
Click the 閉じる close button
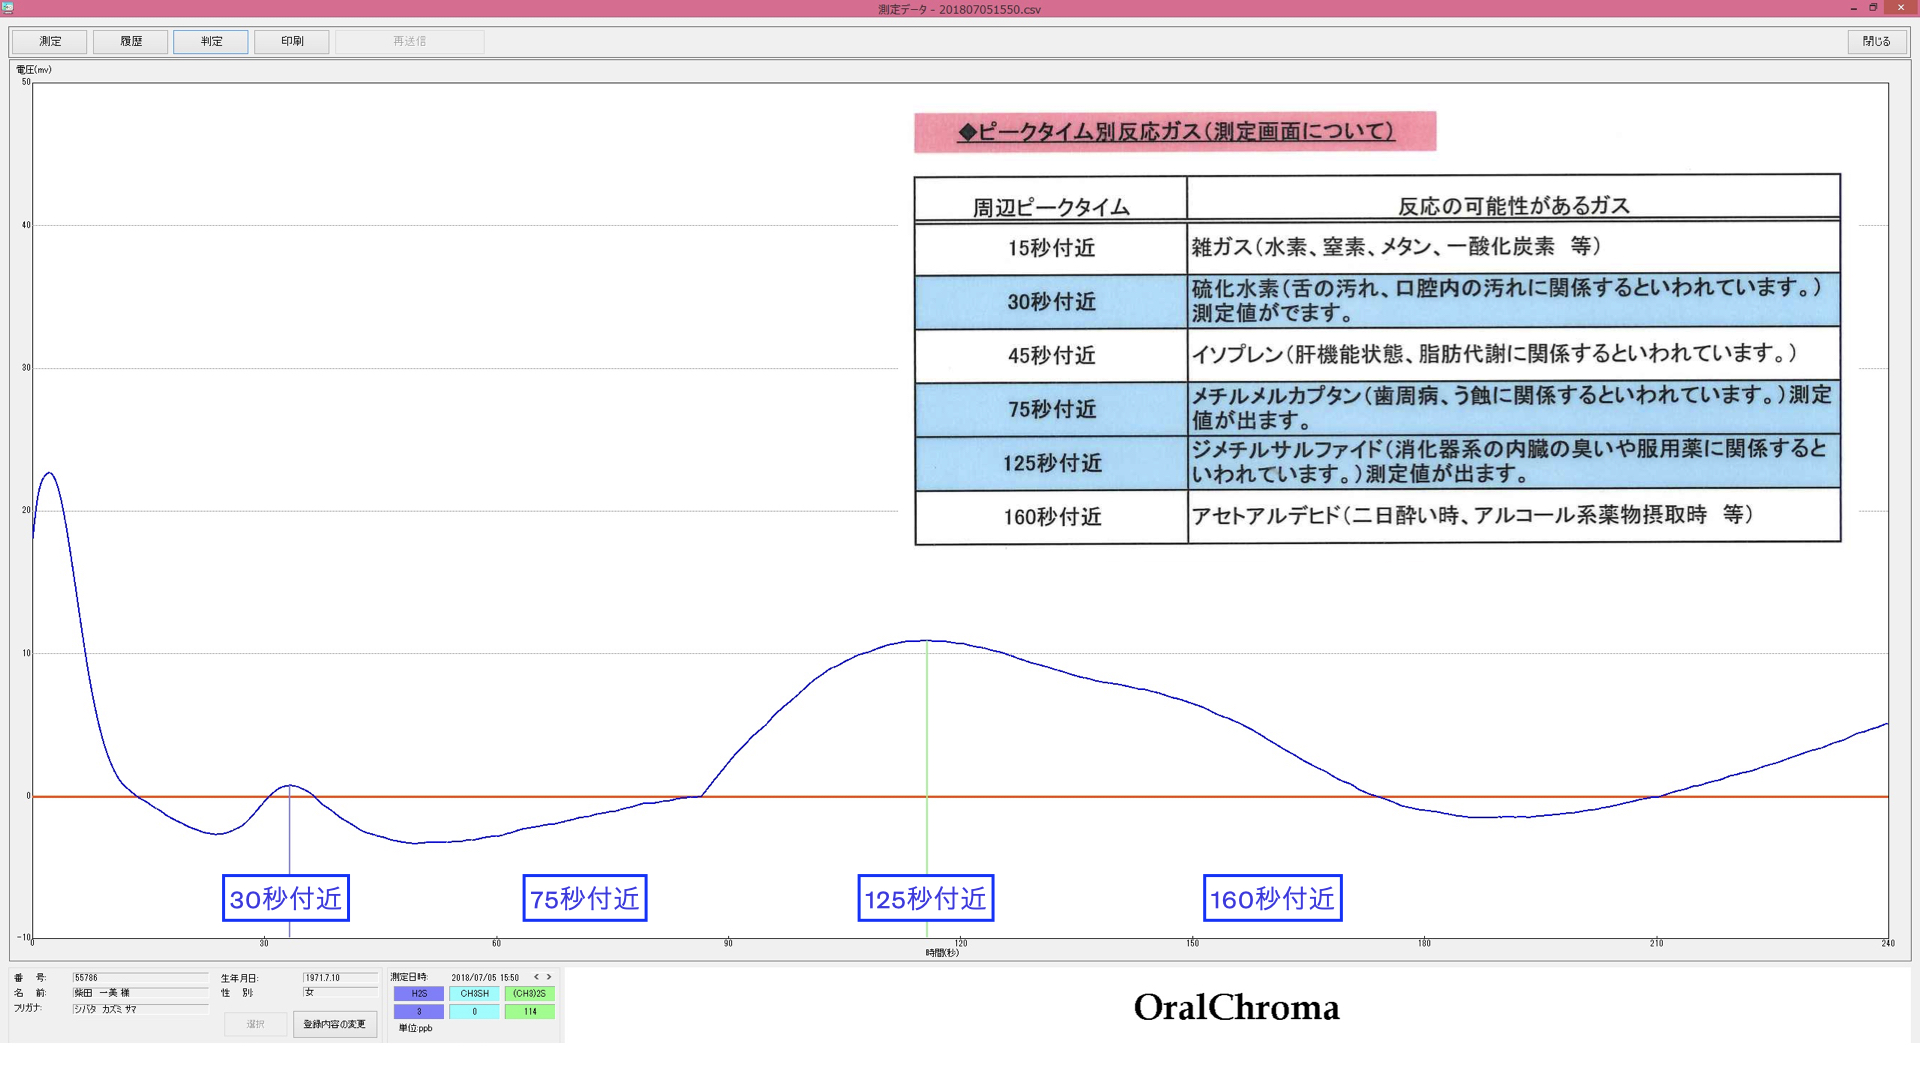click(x=1876, y=41)
